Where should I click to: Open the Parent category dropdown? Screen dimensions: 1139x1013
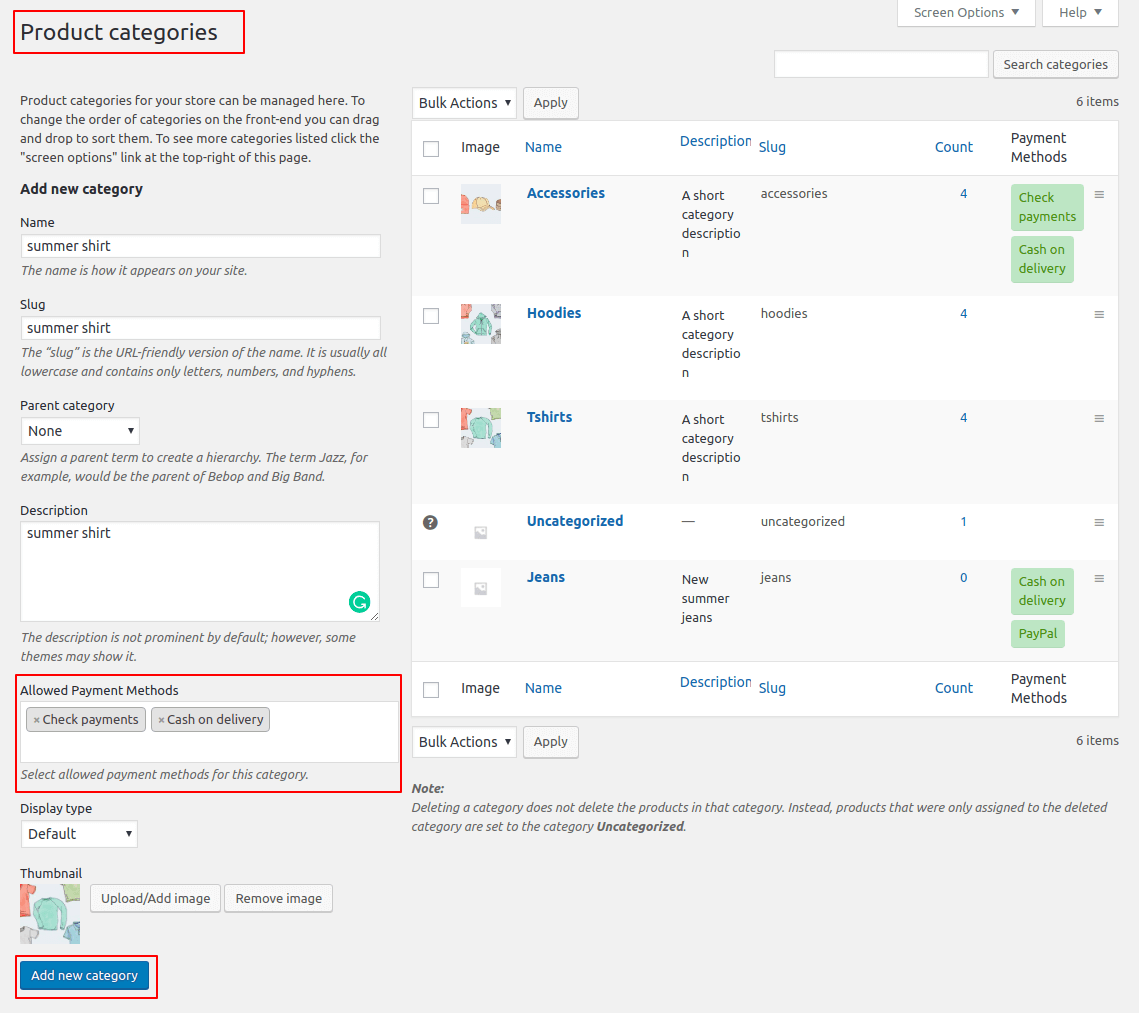point(80,431)
